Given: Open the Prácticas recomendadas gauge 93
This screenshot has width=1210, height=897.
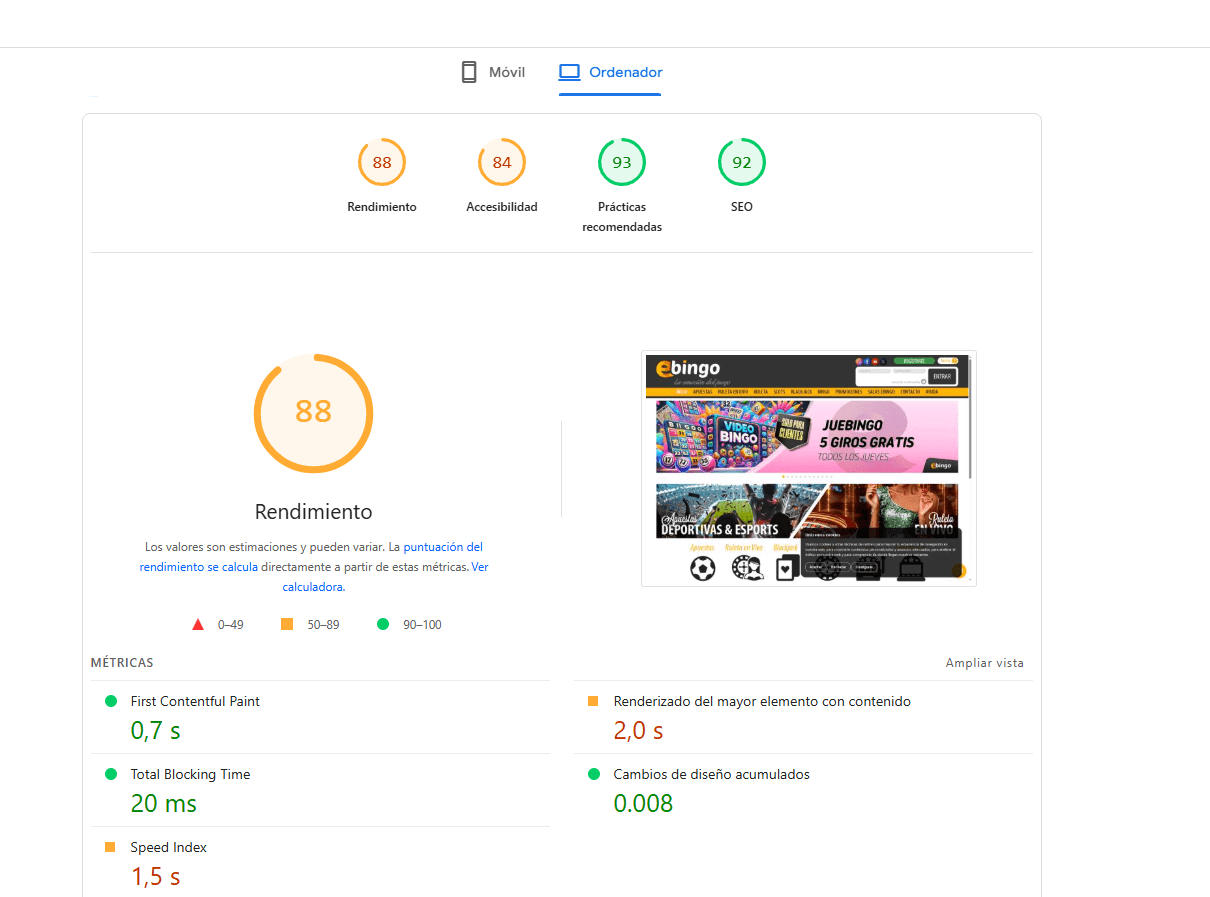Looking at the screenshot, I should point(622,162).
